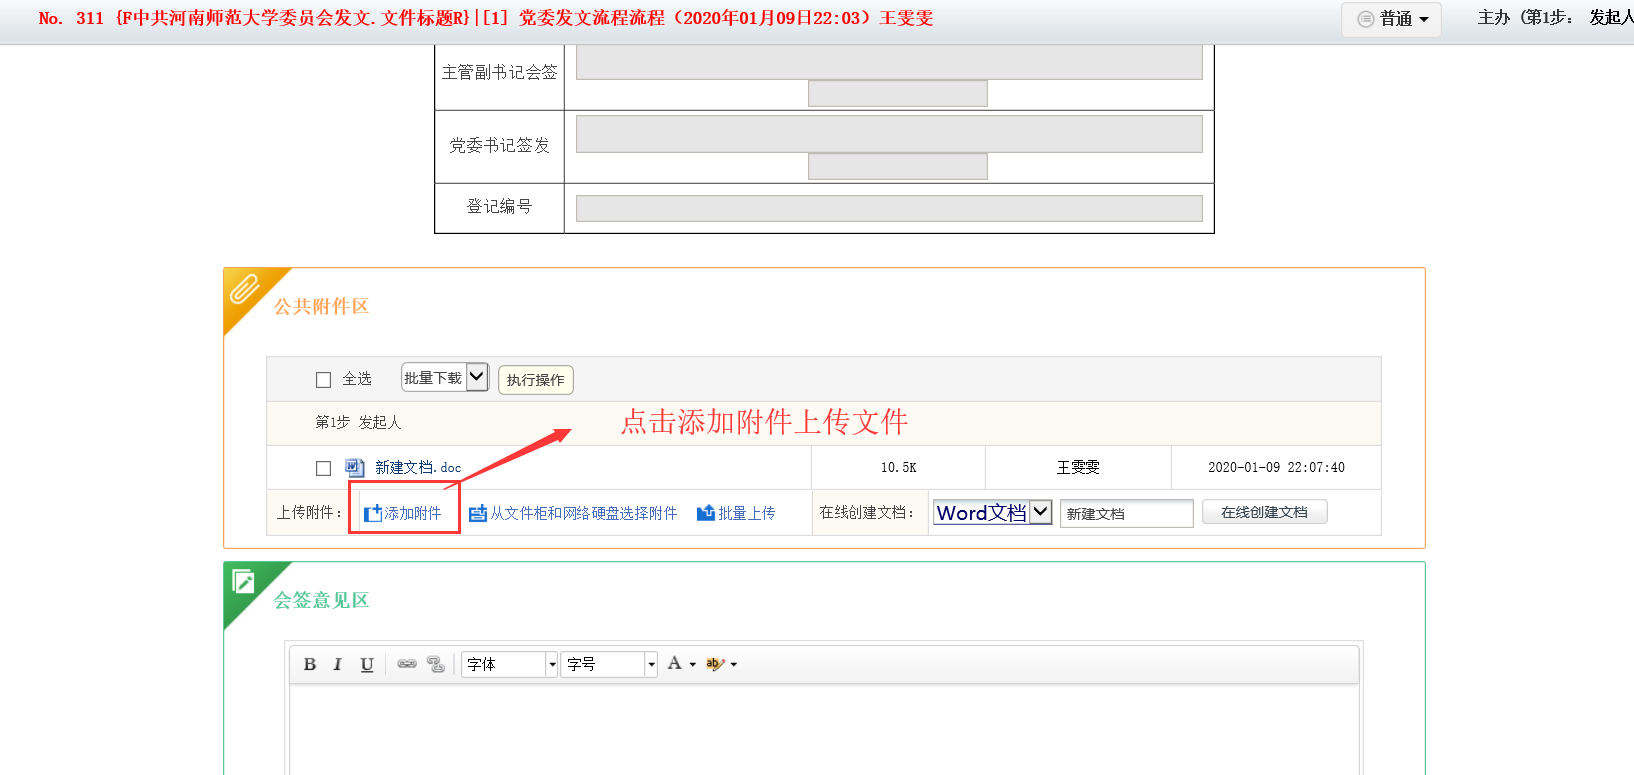
Task: Open the 普通 priority menu
Action: coord(1392,19)
